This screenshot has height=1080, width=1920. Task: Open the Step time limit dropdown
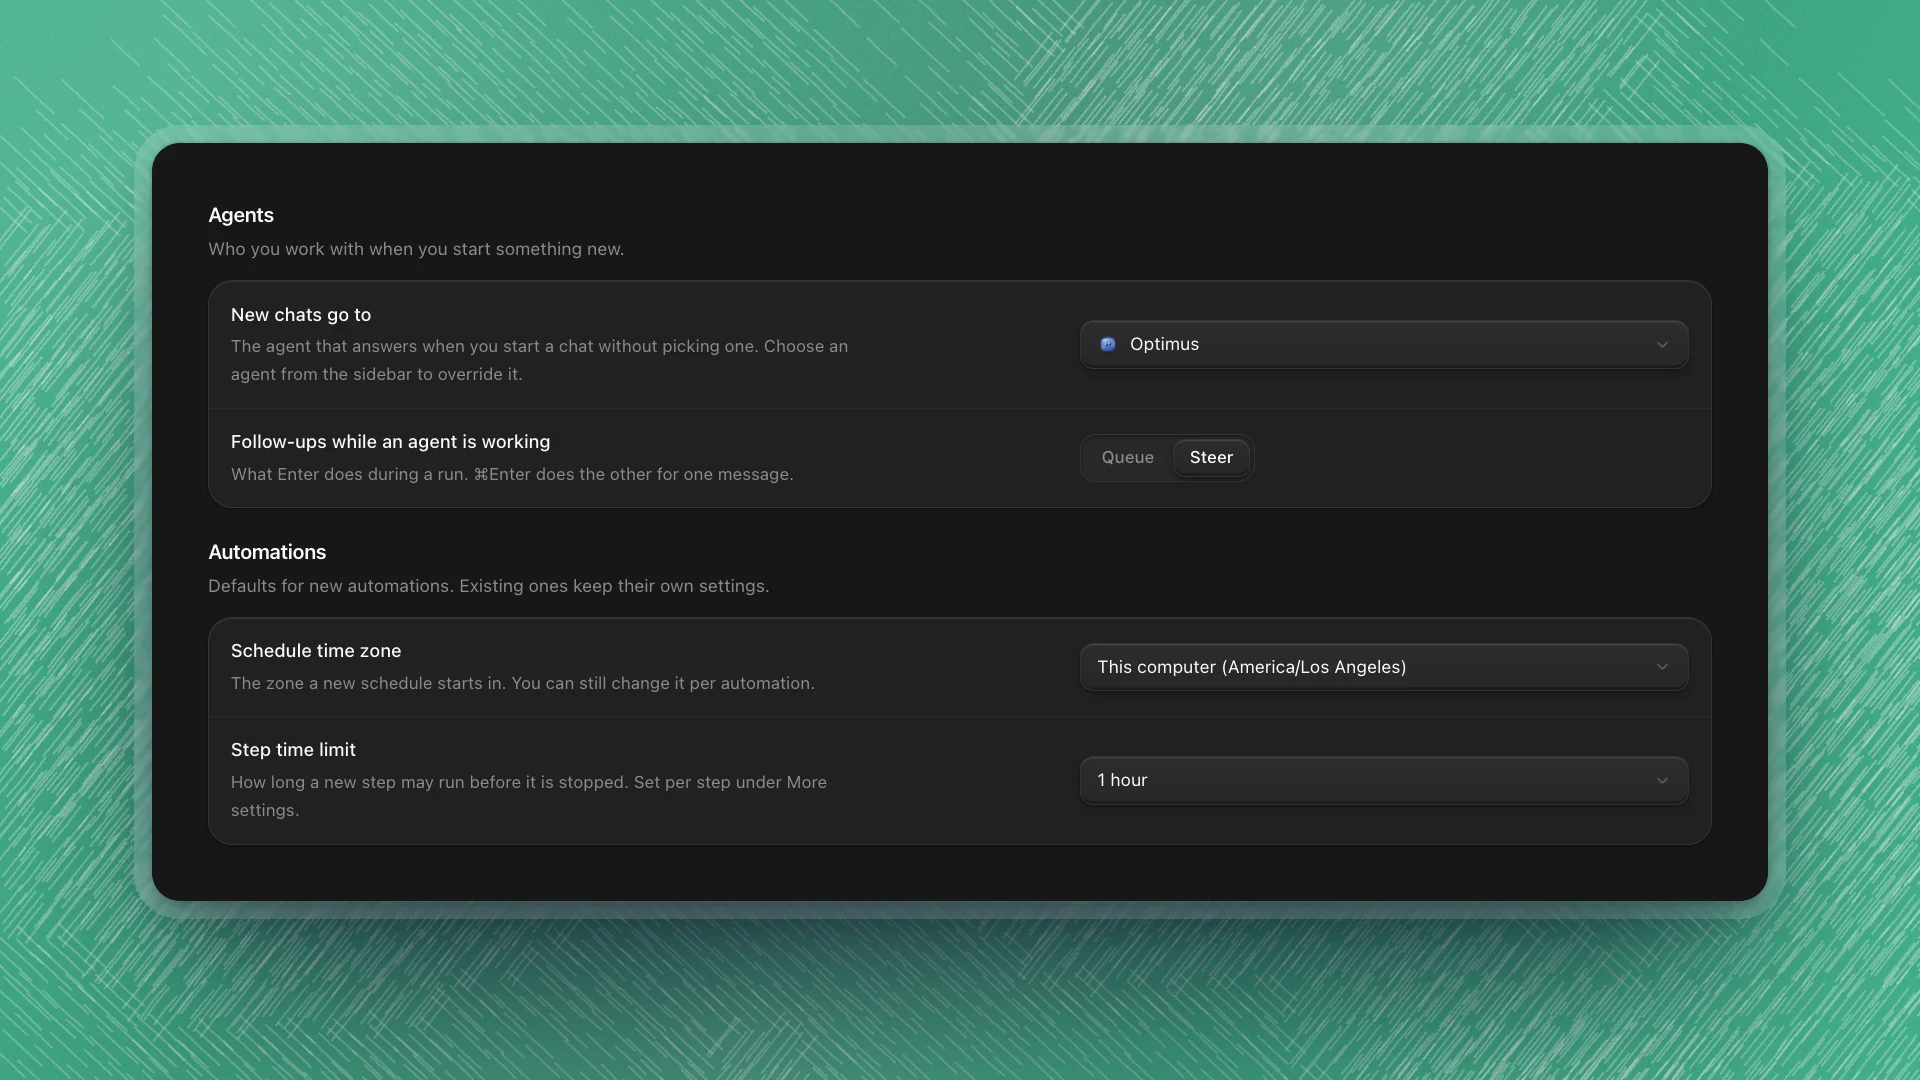click(x=1384, y=780)
